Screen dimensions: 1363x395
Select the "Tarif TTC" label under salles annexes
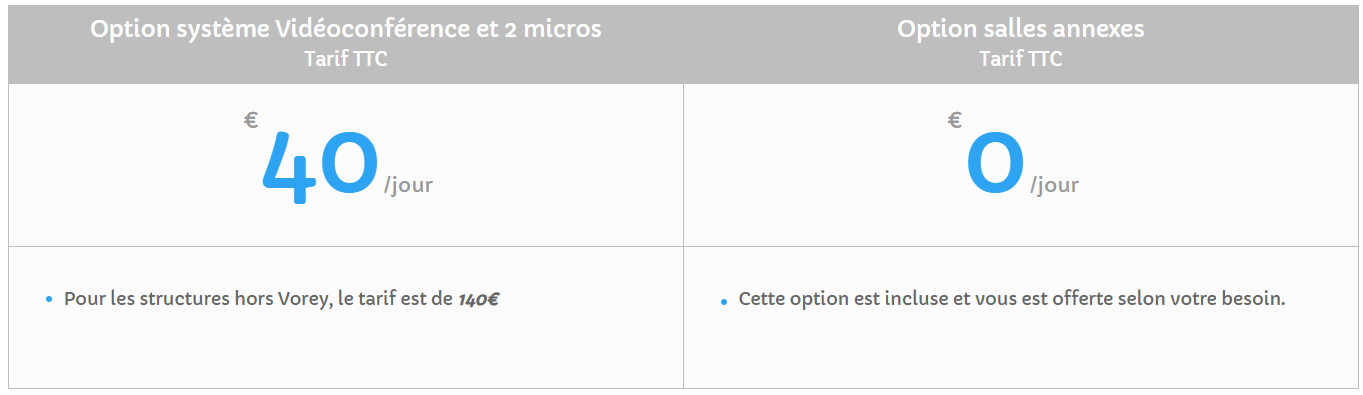click(1021, 59)
